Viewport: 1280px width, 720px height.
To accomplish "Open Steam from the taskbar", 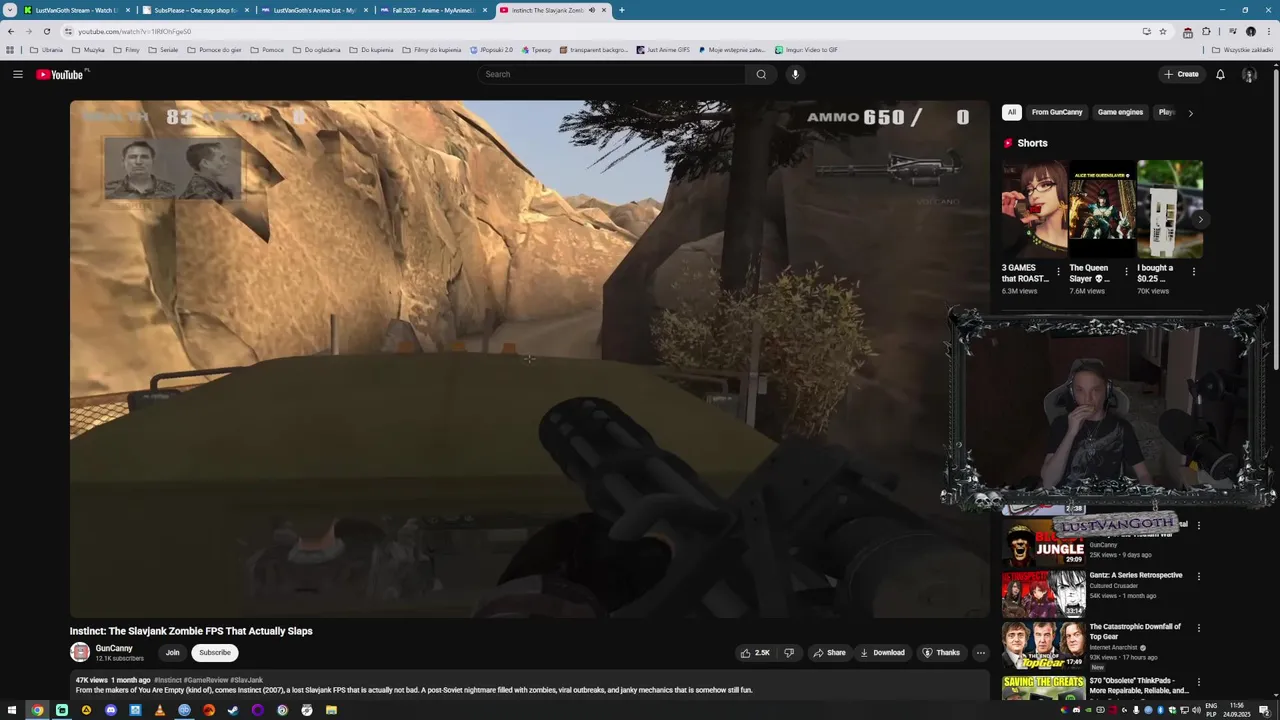I will (x=233, y=710).
